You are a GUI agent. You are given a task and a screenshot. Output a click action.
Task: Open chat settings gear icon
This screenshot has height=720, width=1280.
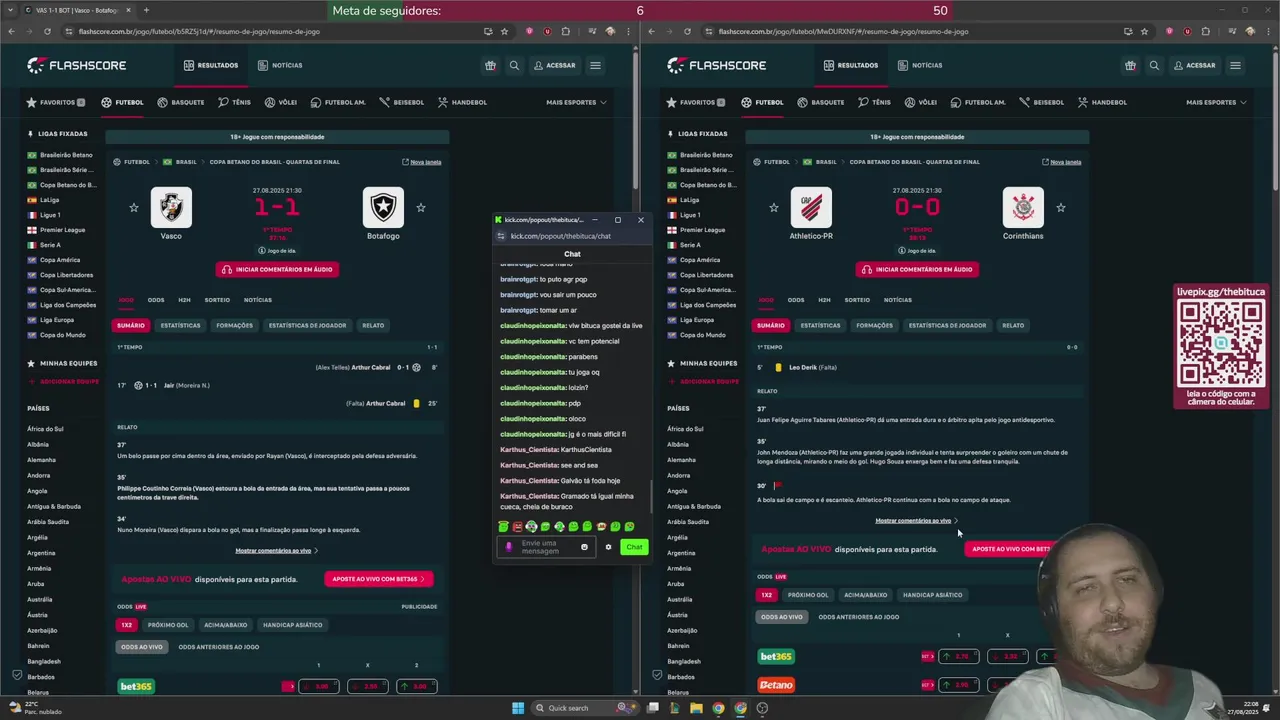point(608,547)
